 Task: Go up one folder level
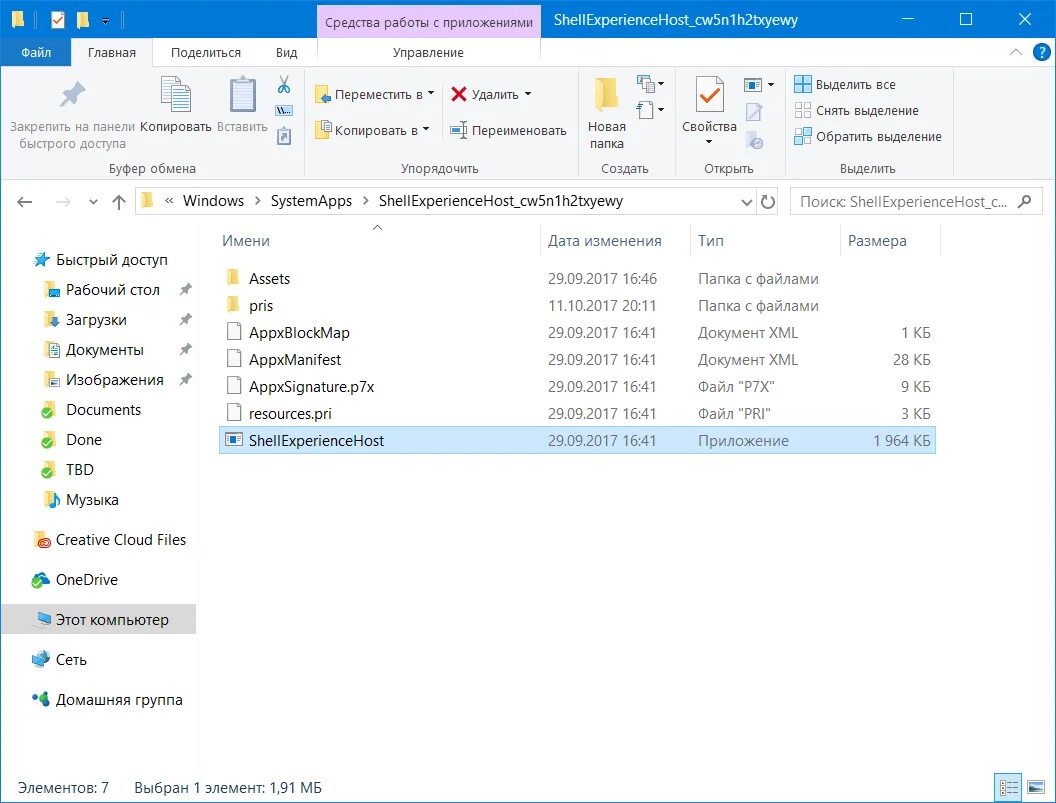pos(119,201)
